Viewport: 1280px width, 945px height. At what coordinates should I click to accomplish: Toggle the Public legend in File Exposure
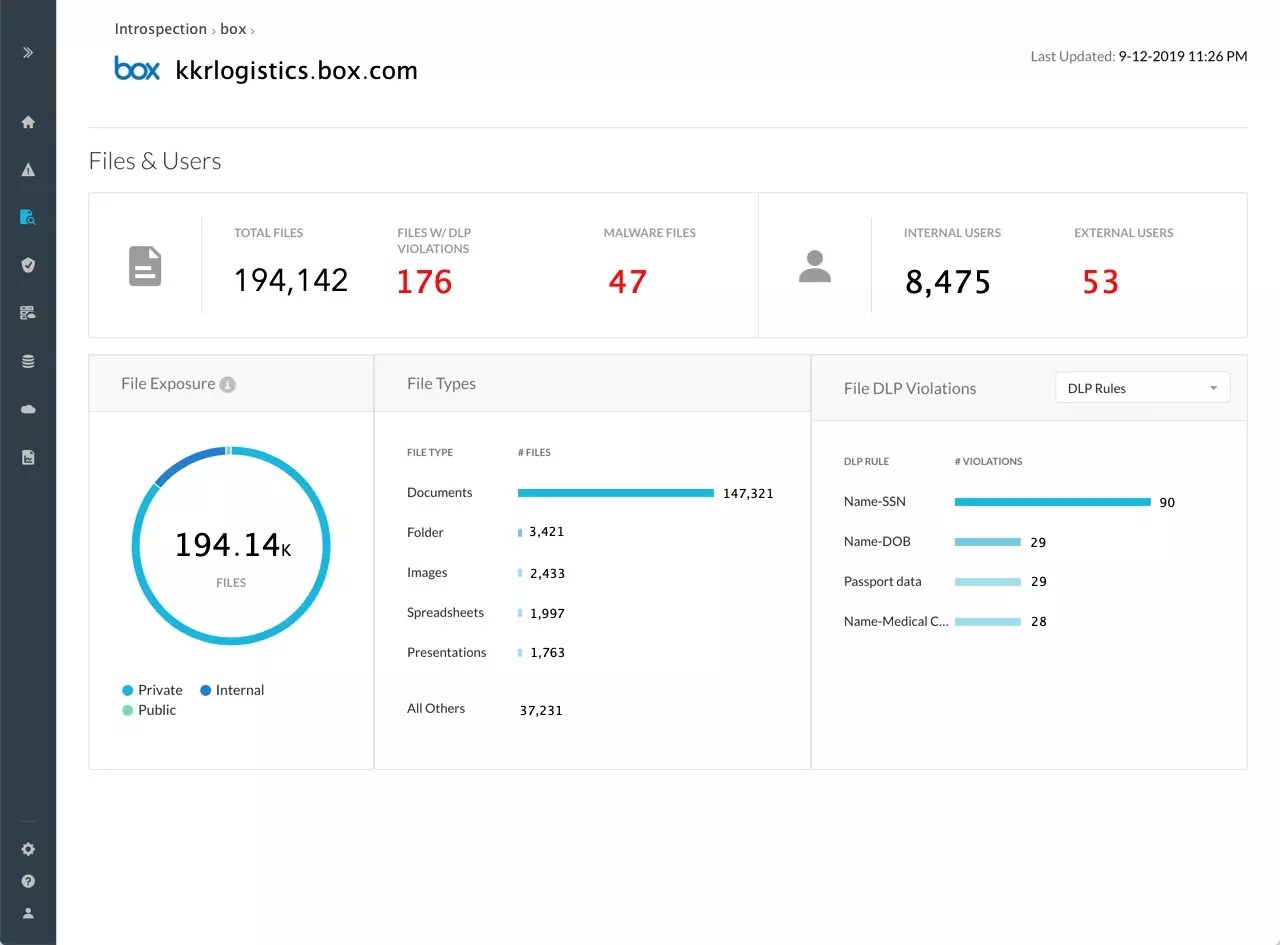151,710
